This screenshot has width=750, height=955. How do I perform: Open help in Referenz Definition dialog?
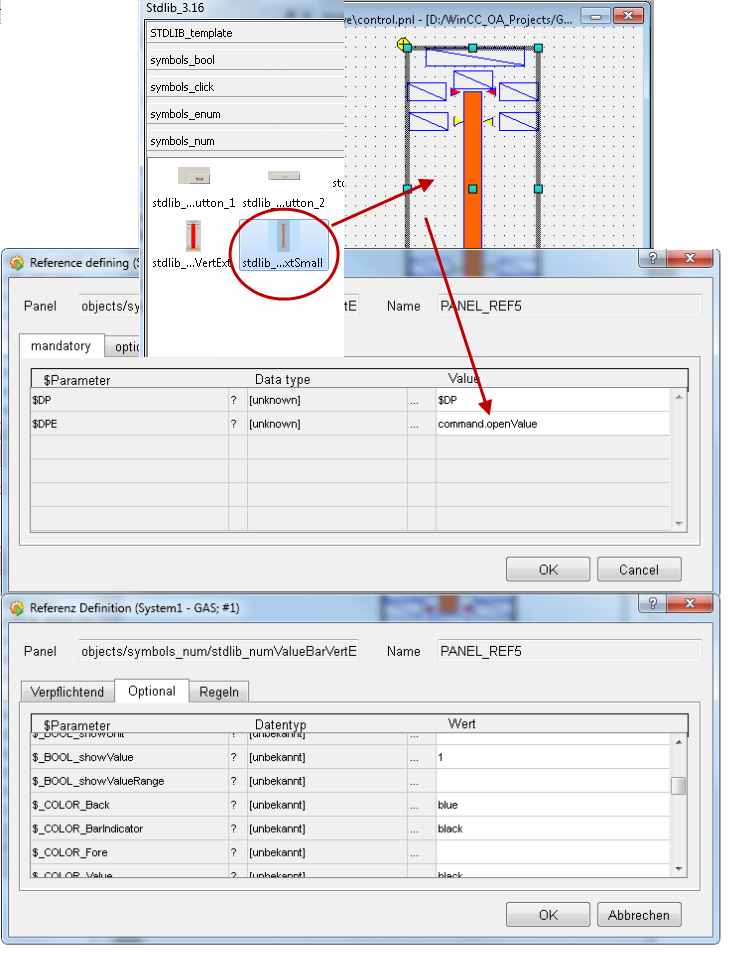(x=653, y=603)
